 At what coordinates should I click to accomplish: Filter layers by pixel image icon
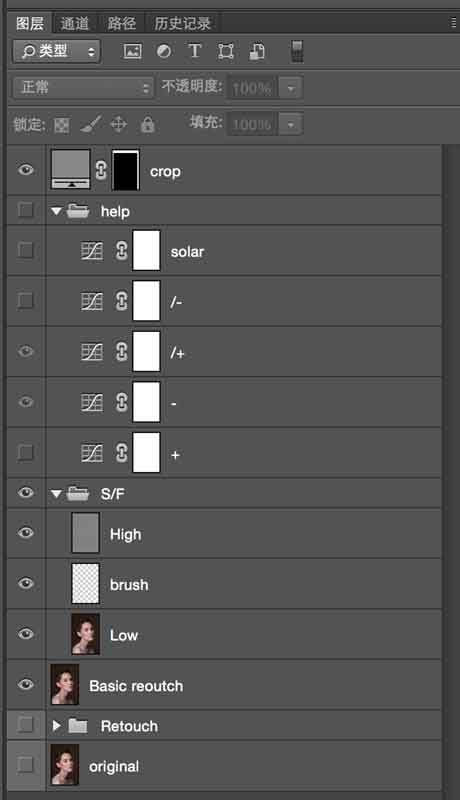click(133, 51)
